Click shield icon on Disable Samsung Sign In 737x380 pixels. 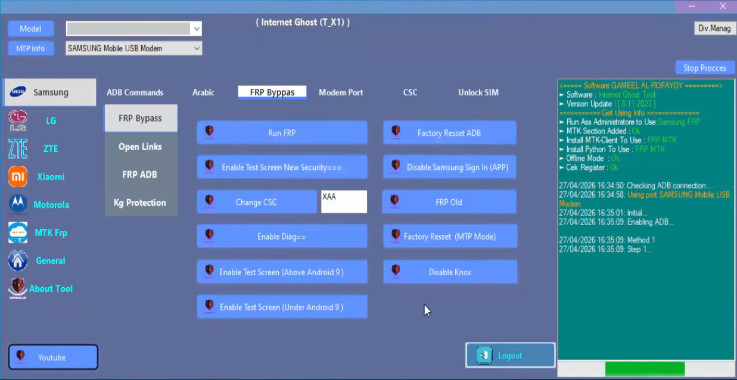pos(396,166)
